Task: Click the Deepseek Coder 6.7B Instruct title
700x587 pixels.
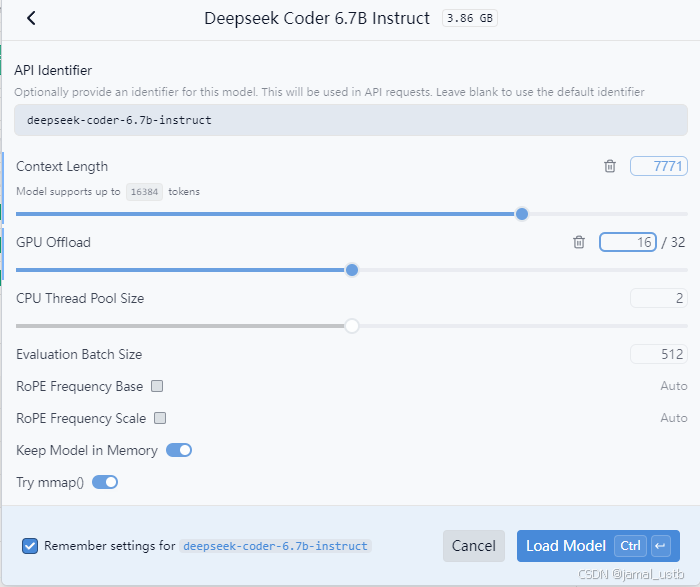Action: 317,18
